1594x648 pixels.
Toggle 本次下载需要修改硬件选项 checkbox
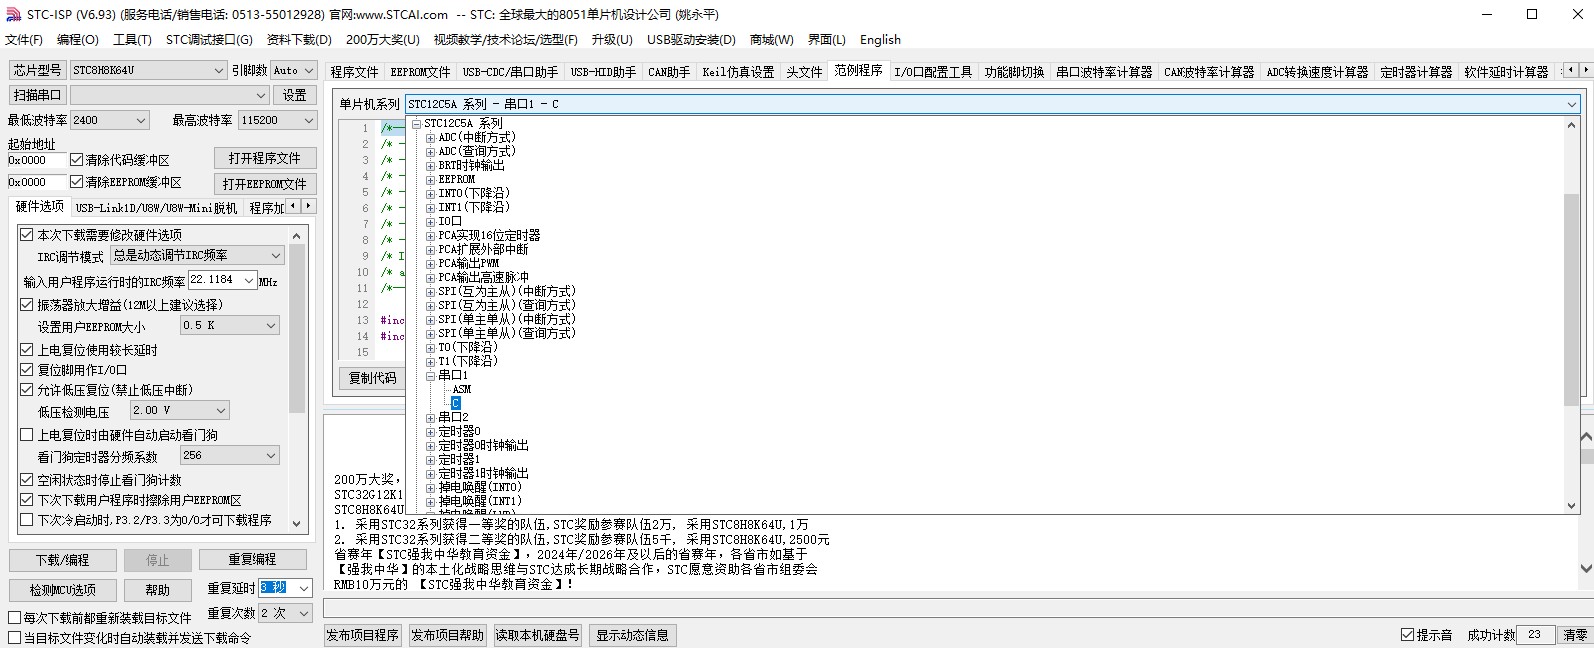click(x=27, y=235)
